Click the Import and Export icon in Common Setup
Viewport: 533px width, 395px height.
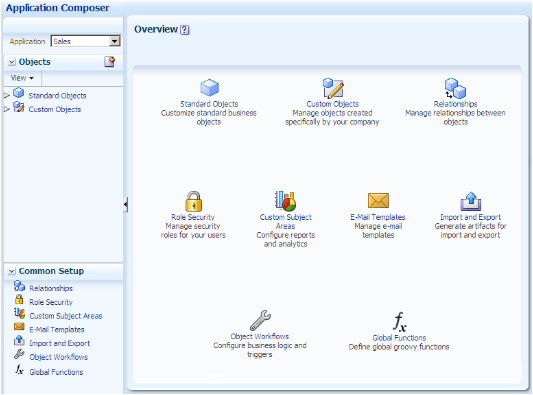19,340
